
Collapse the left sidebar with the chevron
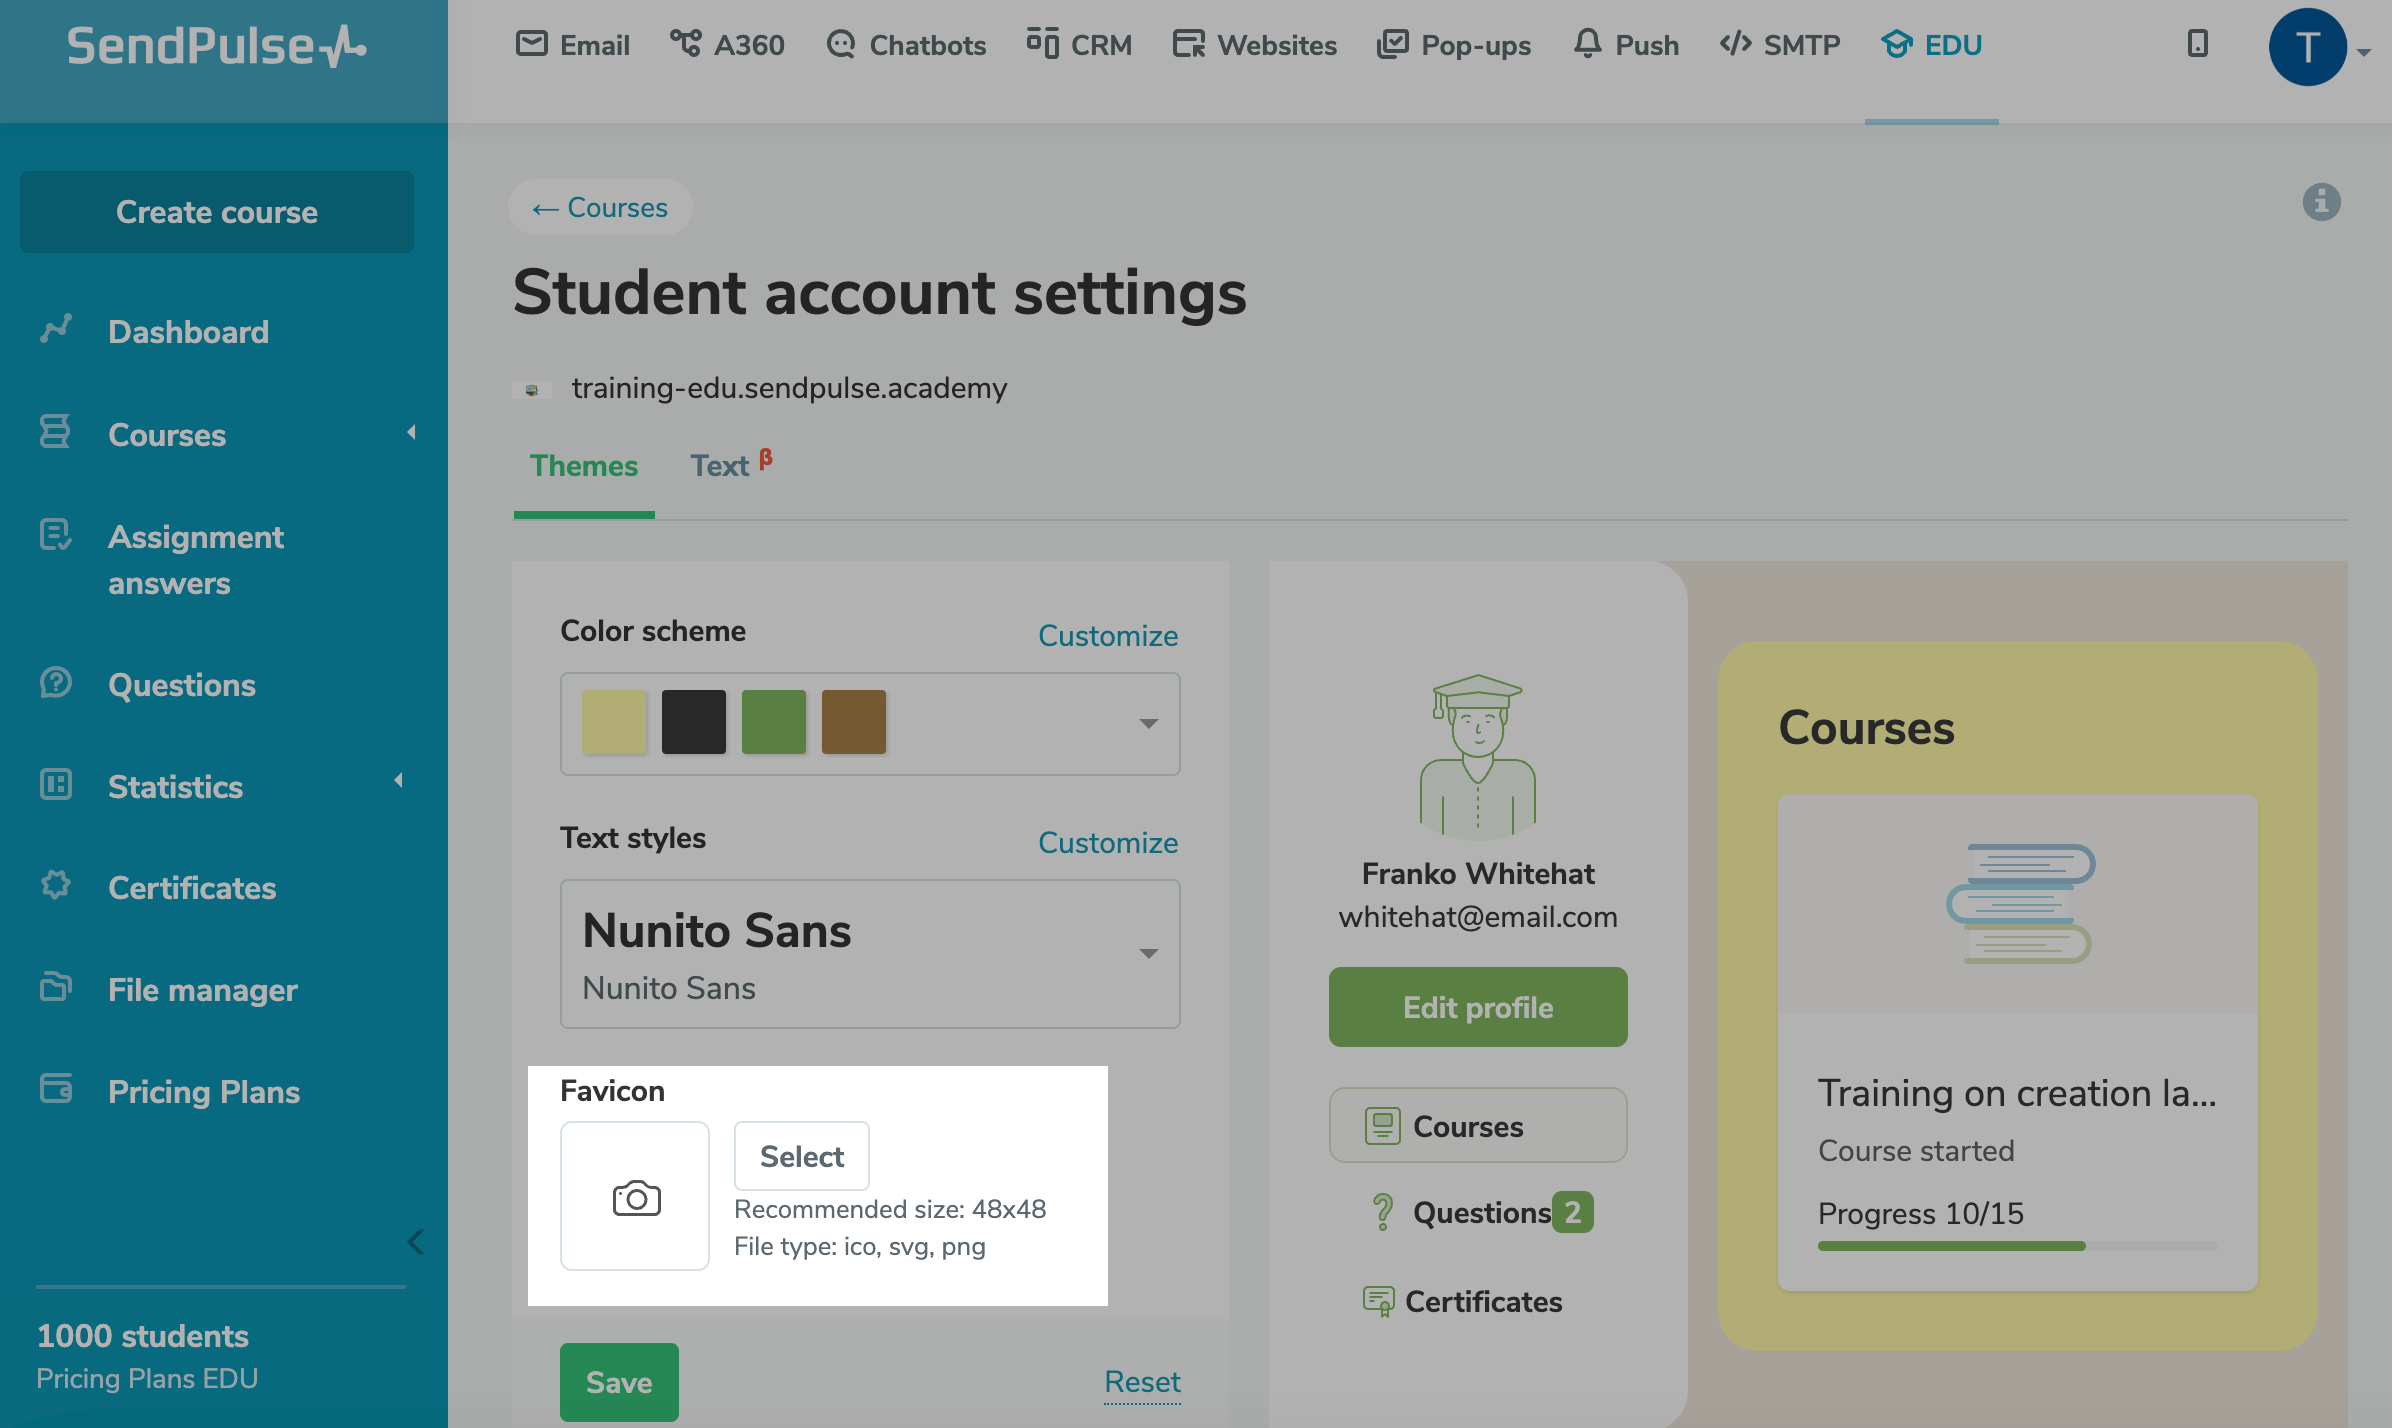pos(416,1242)
